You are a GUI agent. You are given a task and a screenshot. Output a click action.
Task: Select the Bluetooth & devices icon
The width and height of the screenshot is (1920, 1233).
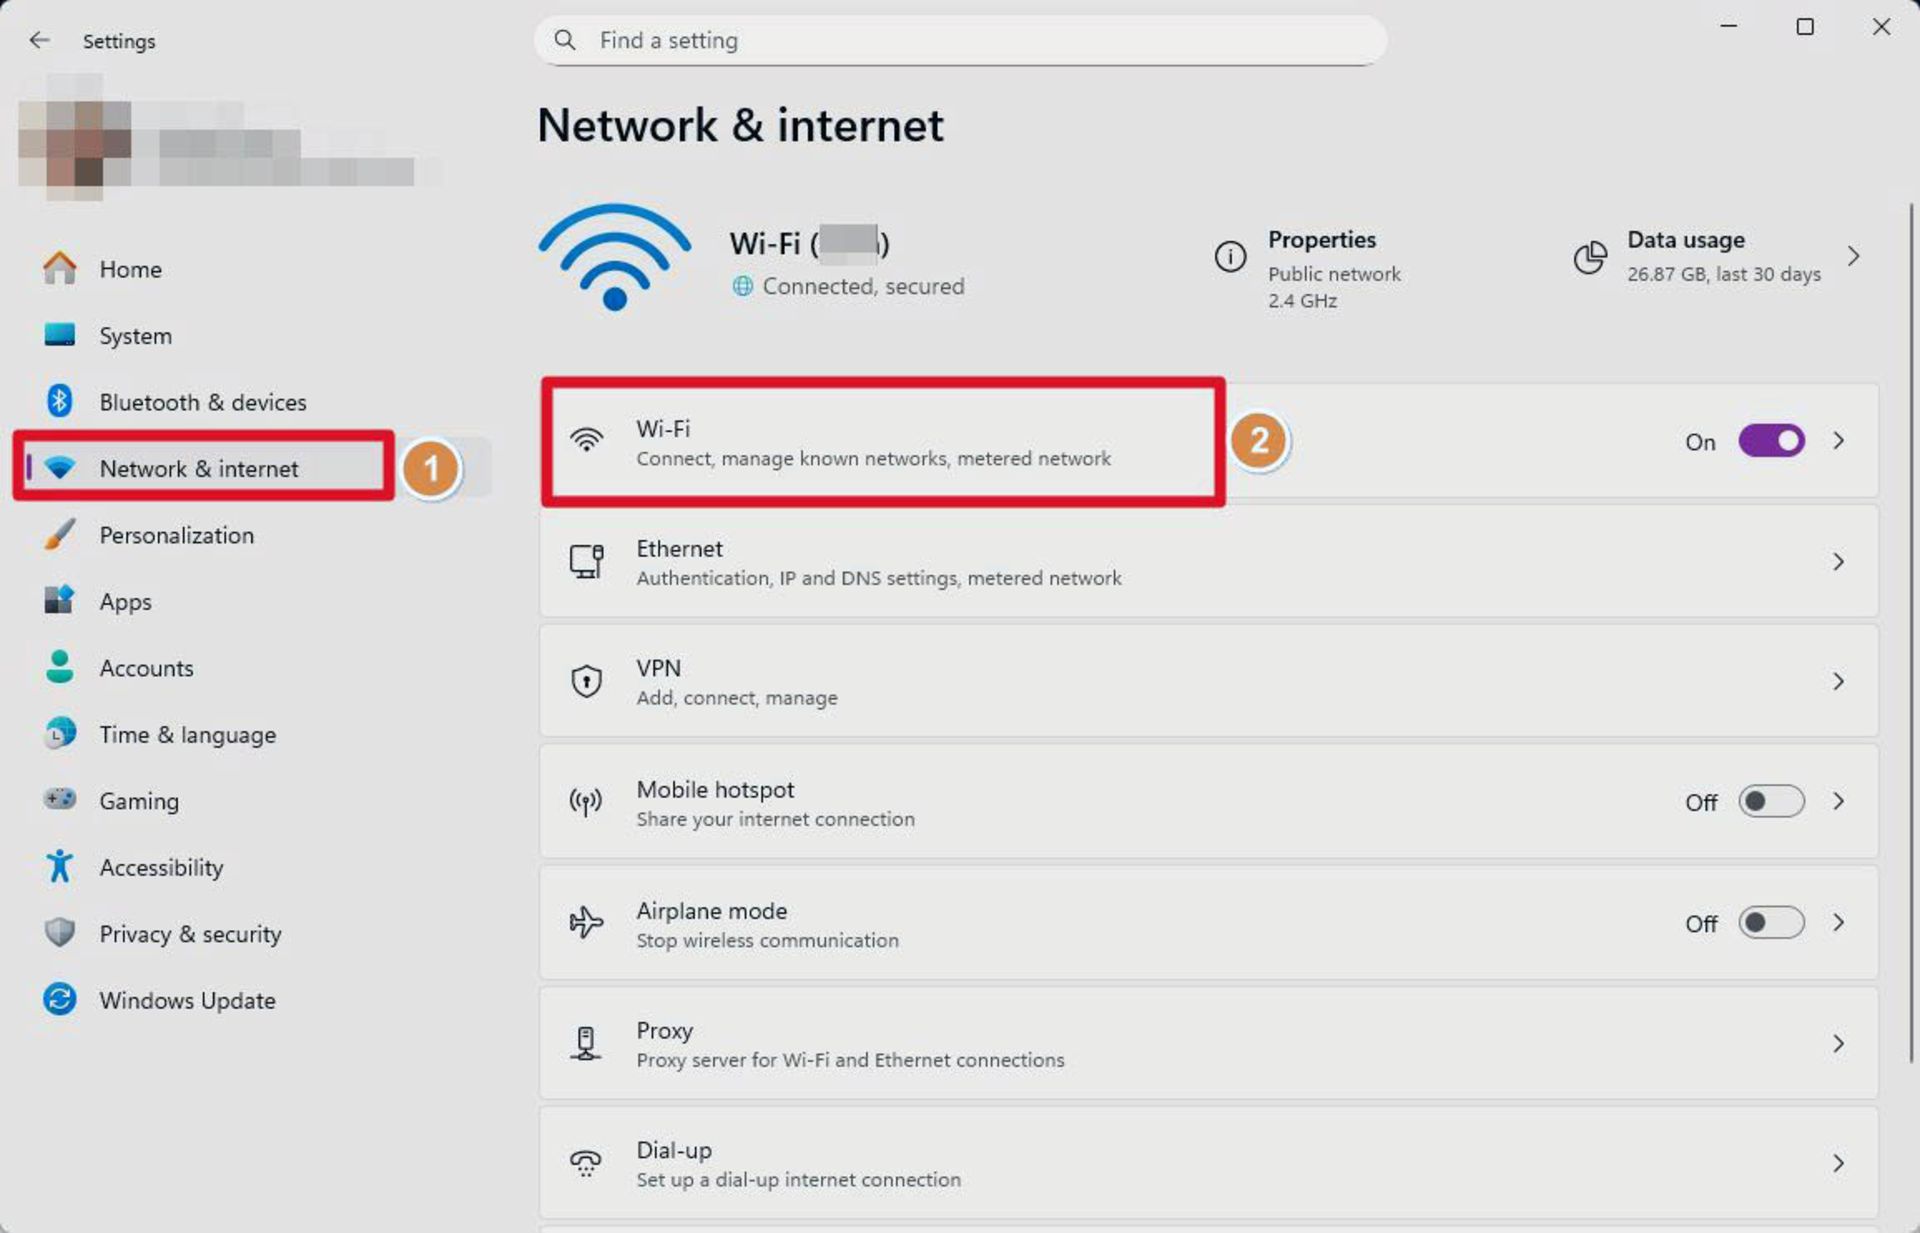61,401
